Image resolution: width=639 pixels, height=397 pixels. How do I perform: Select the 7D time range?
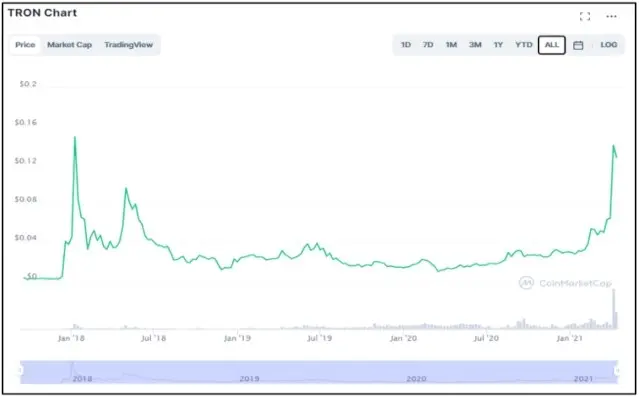[x=428, y=45]
